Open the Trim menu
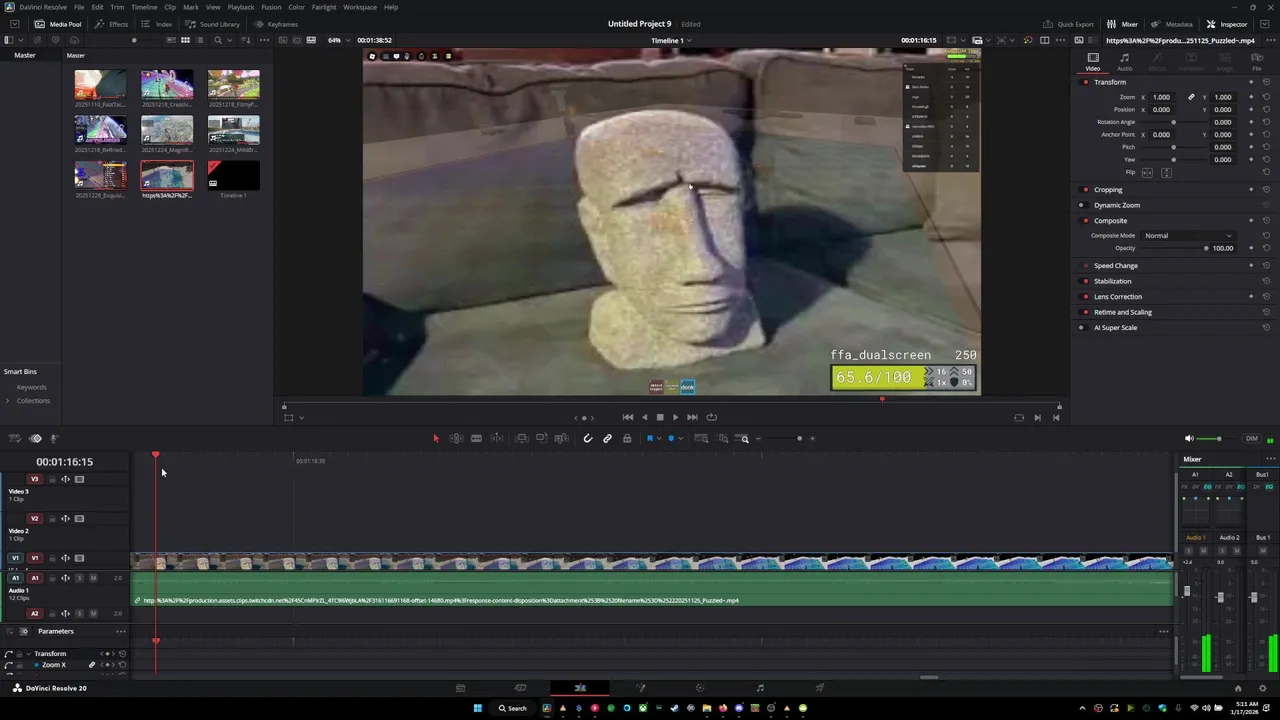Screen dimensions: 1280x720 pos(117,7)
